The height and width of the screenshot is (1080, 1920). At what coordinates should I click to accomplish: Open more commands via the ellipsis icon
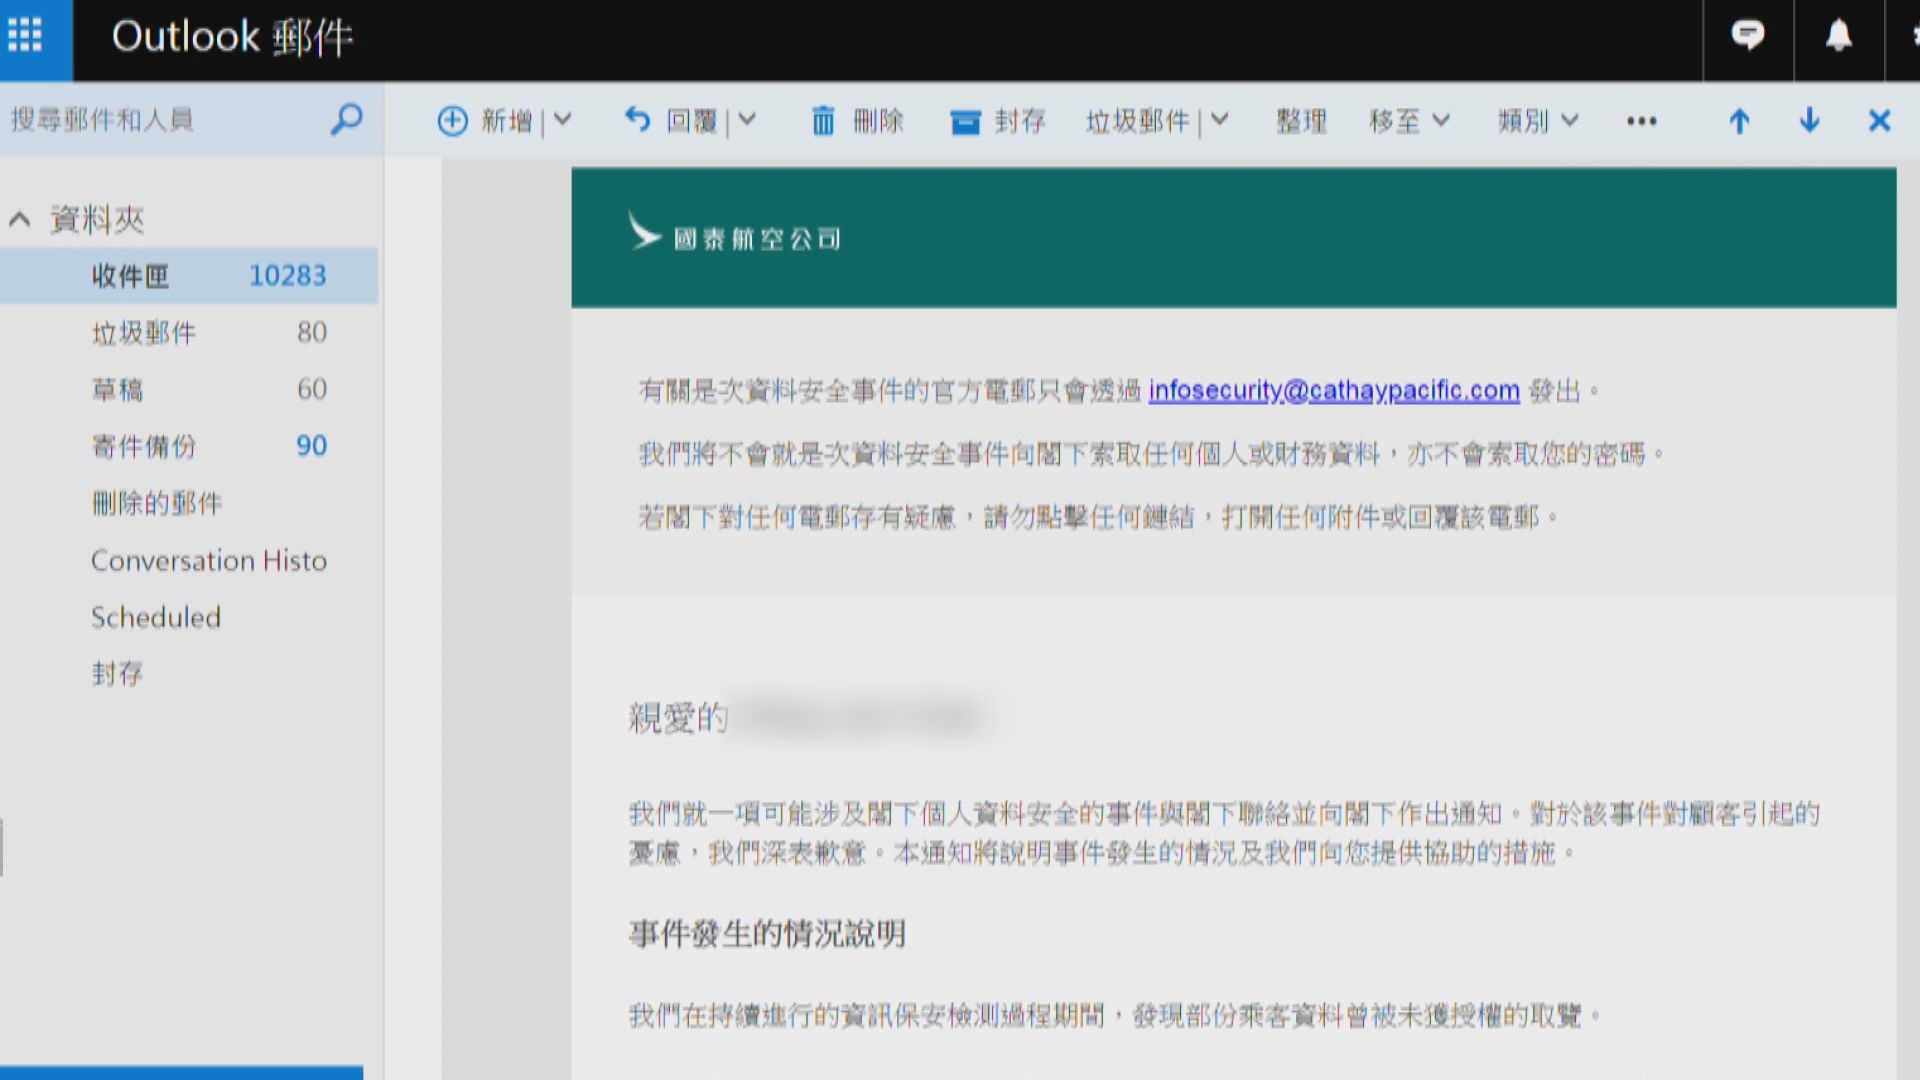pyautogui.click(x=1641, y=121)
